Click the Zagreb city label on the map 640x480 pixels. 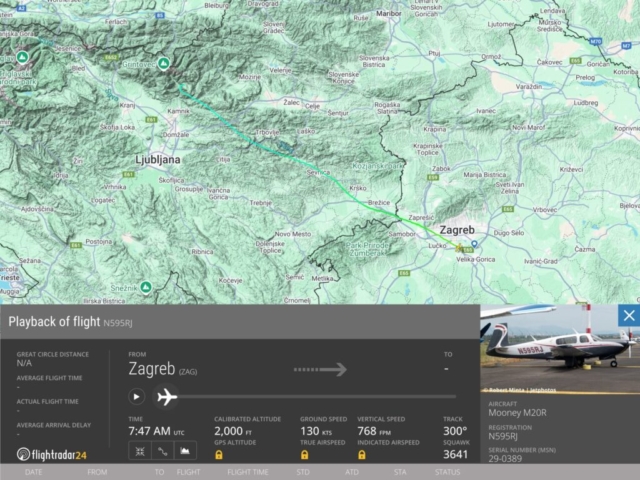tap(457, 230)
